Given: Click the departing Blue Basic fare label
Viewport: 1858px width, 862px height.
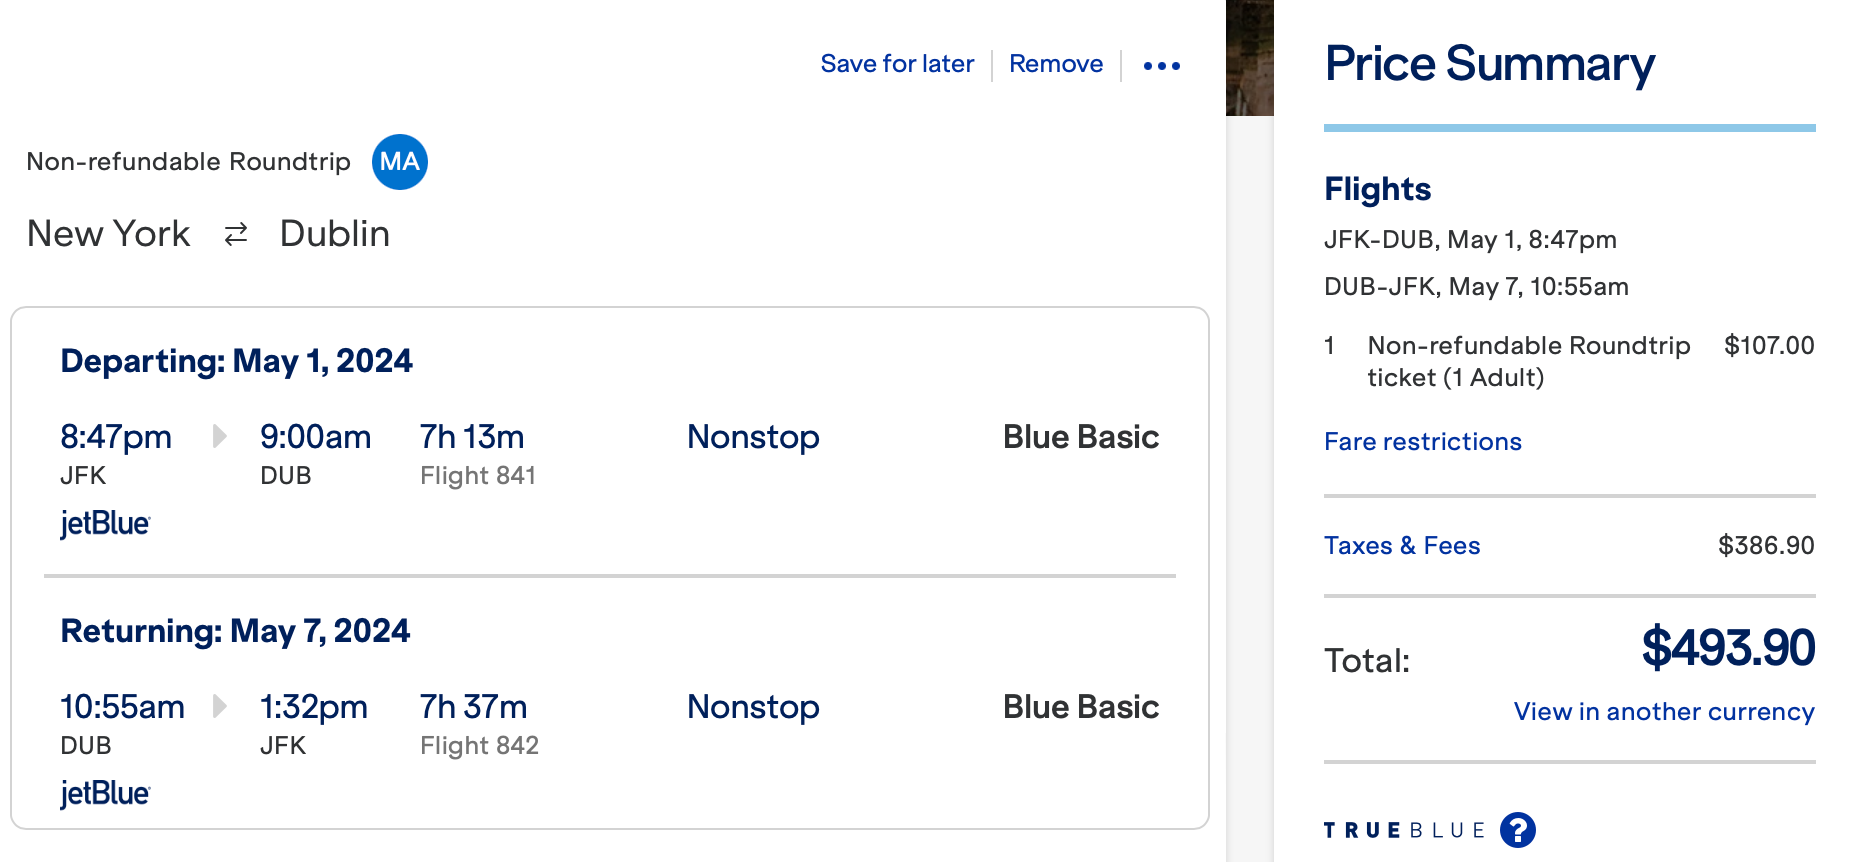Looking at the screenshot, I should 1081,437.
